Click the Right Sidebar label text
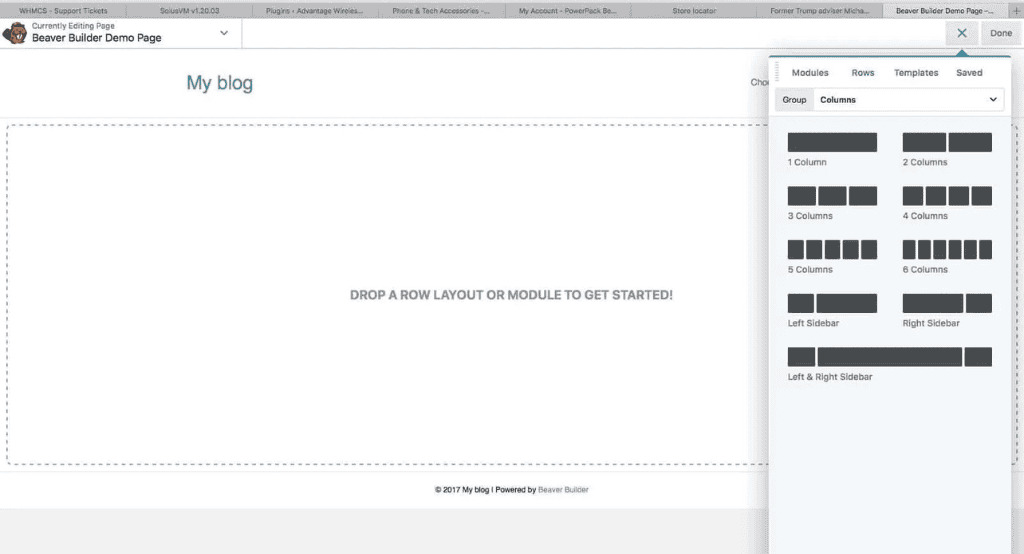This screenshot has height=554, width=1024. tap(931, 323)
